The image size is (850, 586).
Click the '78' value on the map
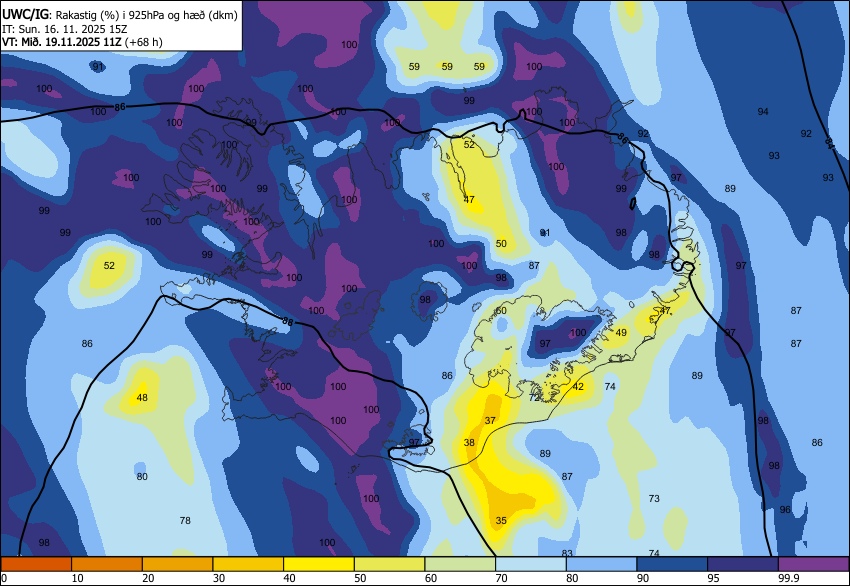(185, 520)
